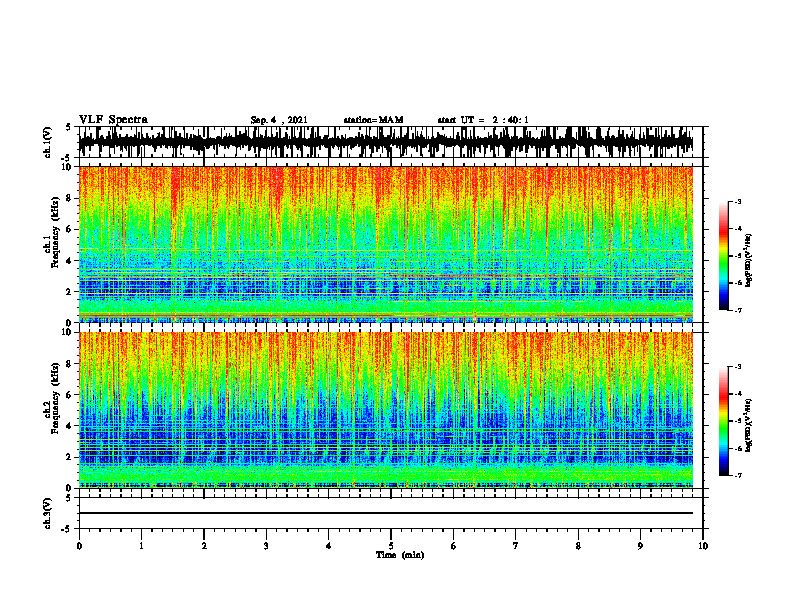Click the ch.1 voltage waveform panel

coord(391,142)
